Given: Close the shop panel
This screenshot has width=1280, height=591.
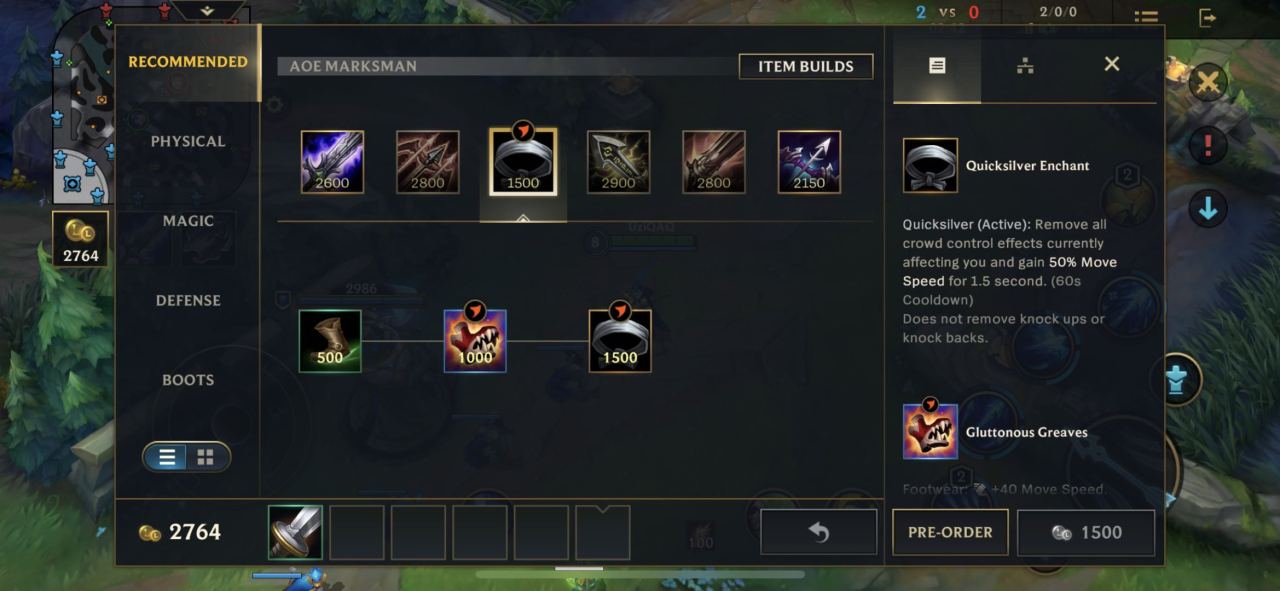Looking at the screenshot, I should click(x=1111, y=64).
